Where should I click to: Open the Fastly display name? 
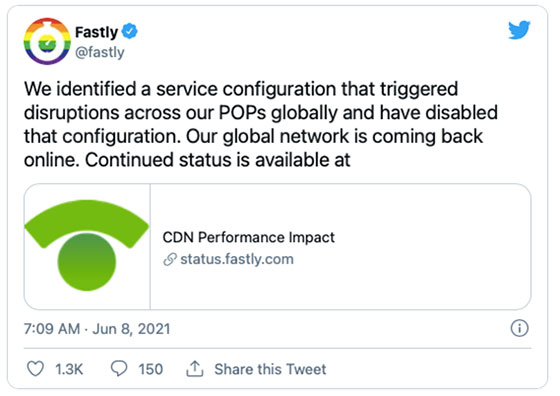tap(96, 32)
